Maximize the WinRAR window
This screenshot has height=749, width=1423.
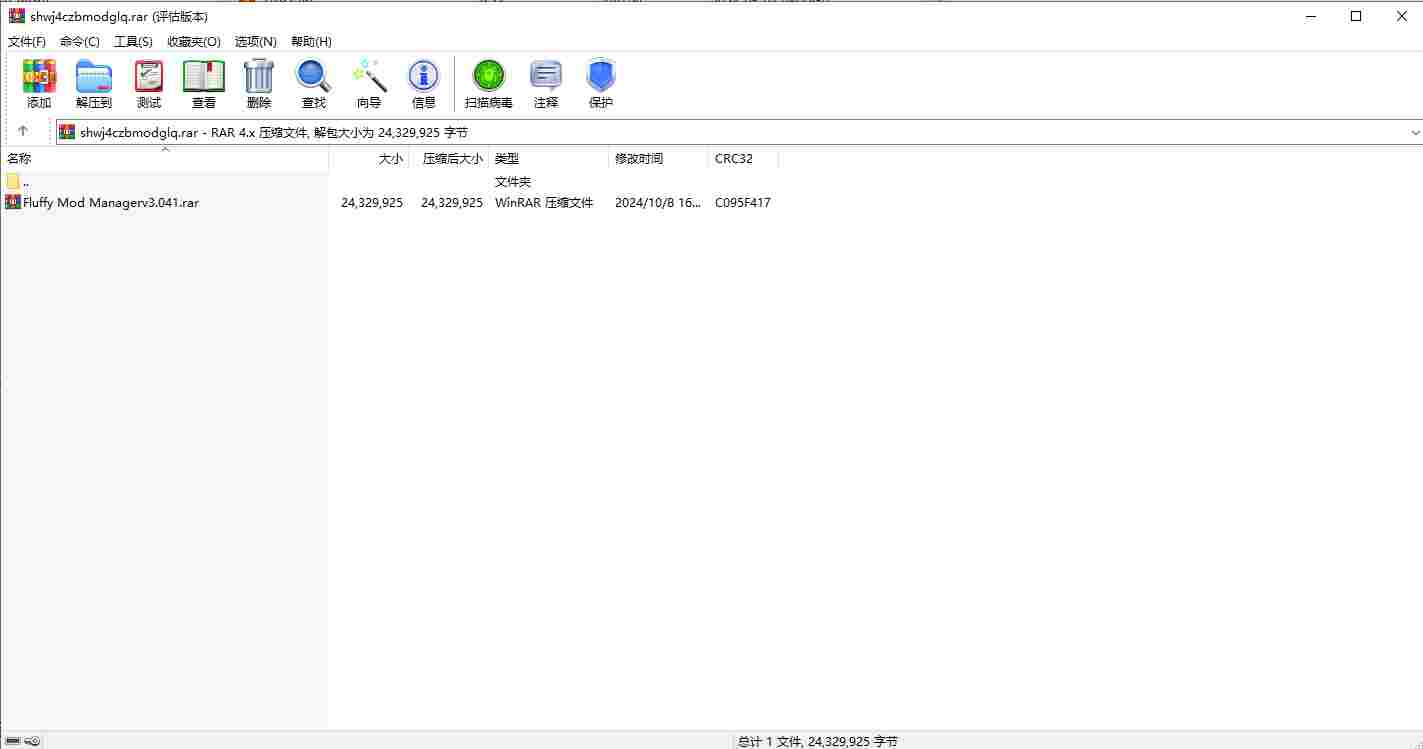click(1356, 16)
